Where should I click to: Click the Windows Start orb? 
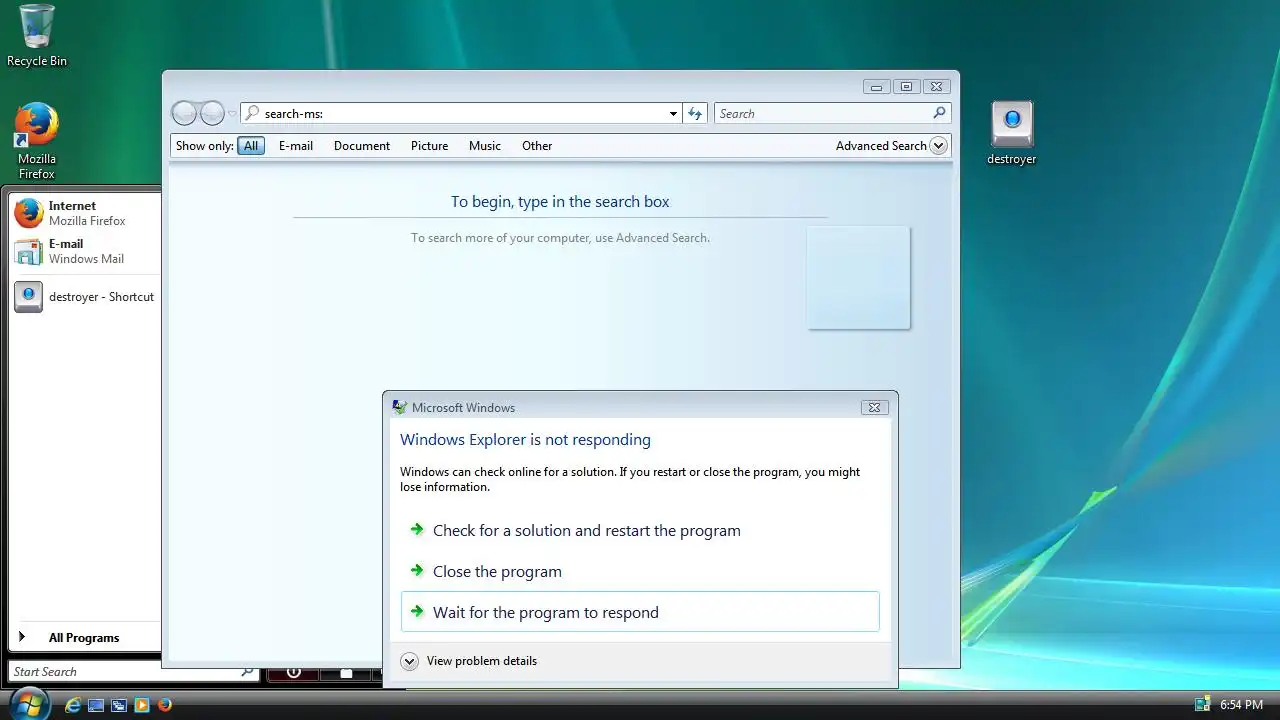coord(28,703)
